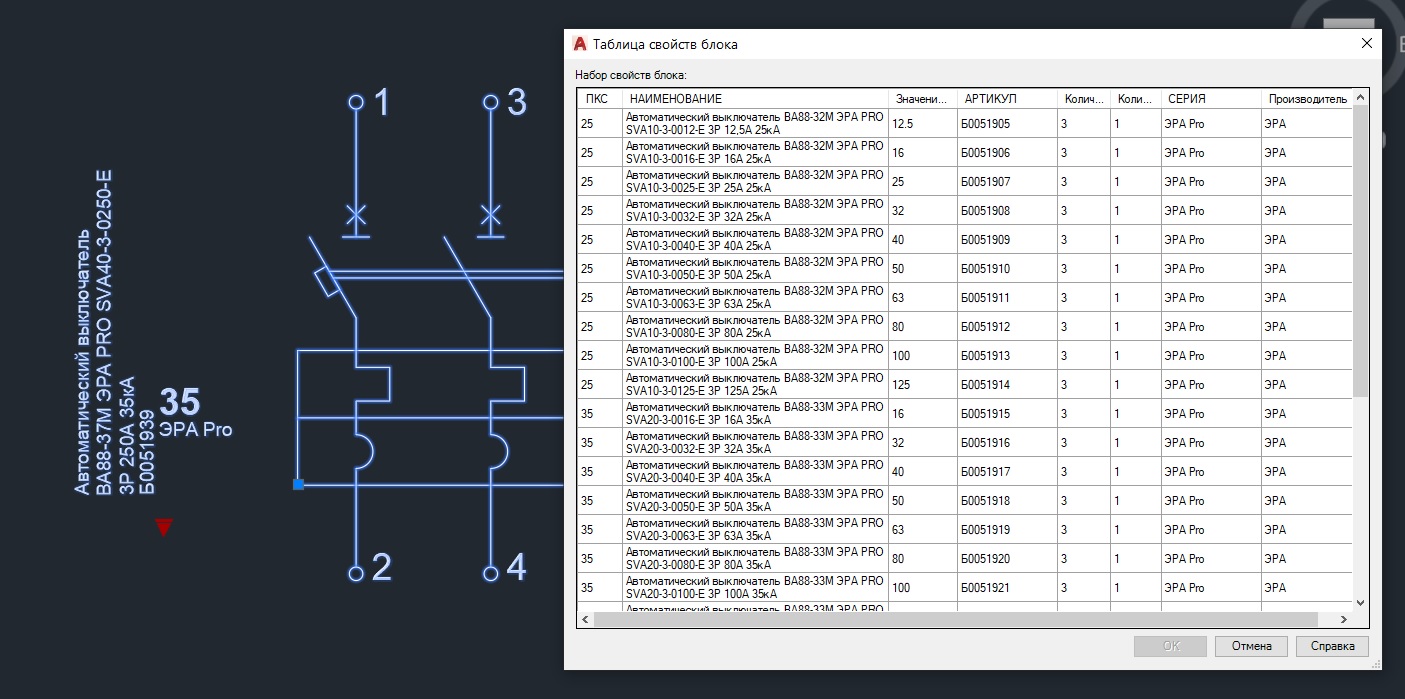Click the horizontal scrollbar right arrow
This screenshot has width=1405, height=699.
[1343, 619]
